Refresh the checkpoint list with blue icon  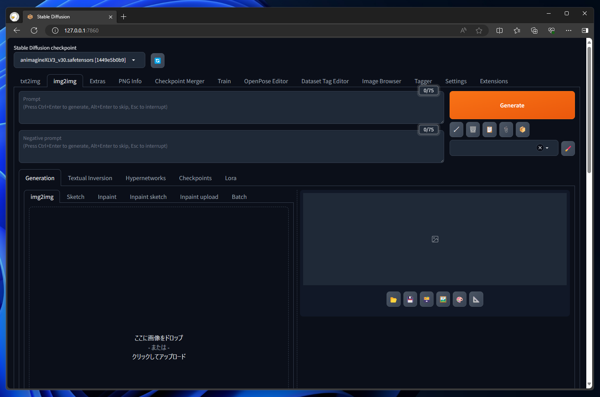157,60
